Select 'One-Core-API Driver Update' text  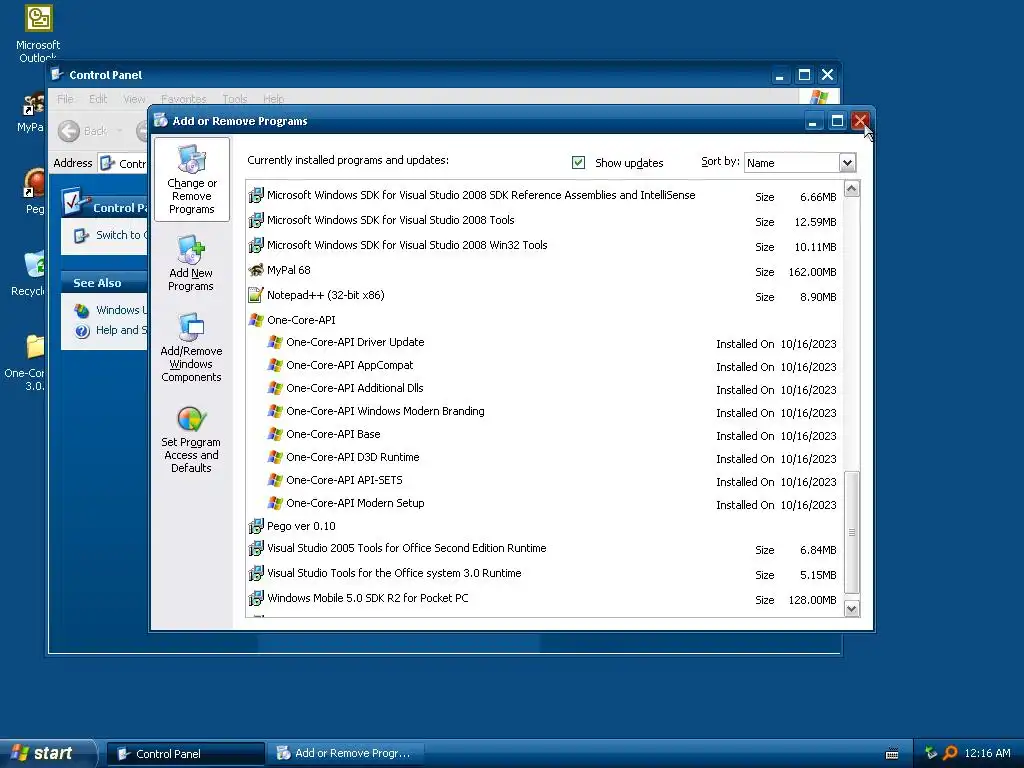pyautogui.click(x=355, y=342)
